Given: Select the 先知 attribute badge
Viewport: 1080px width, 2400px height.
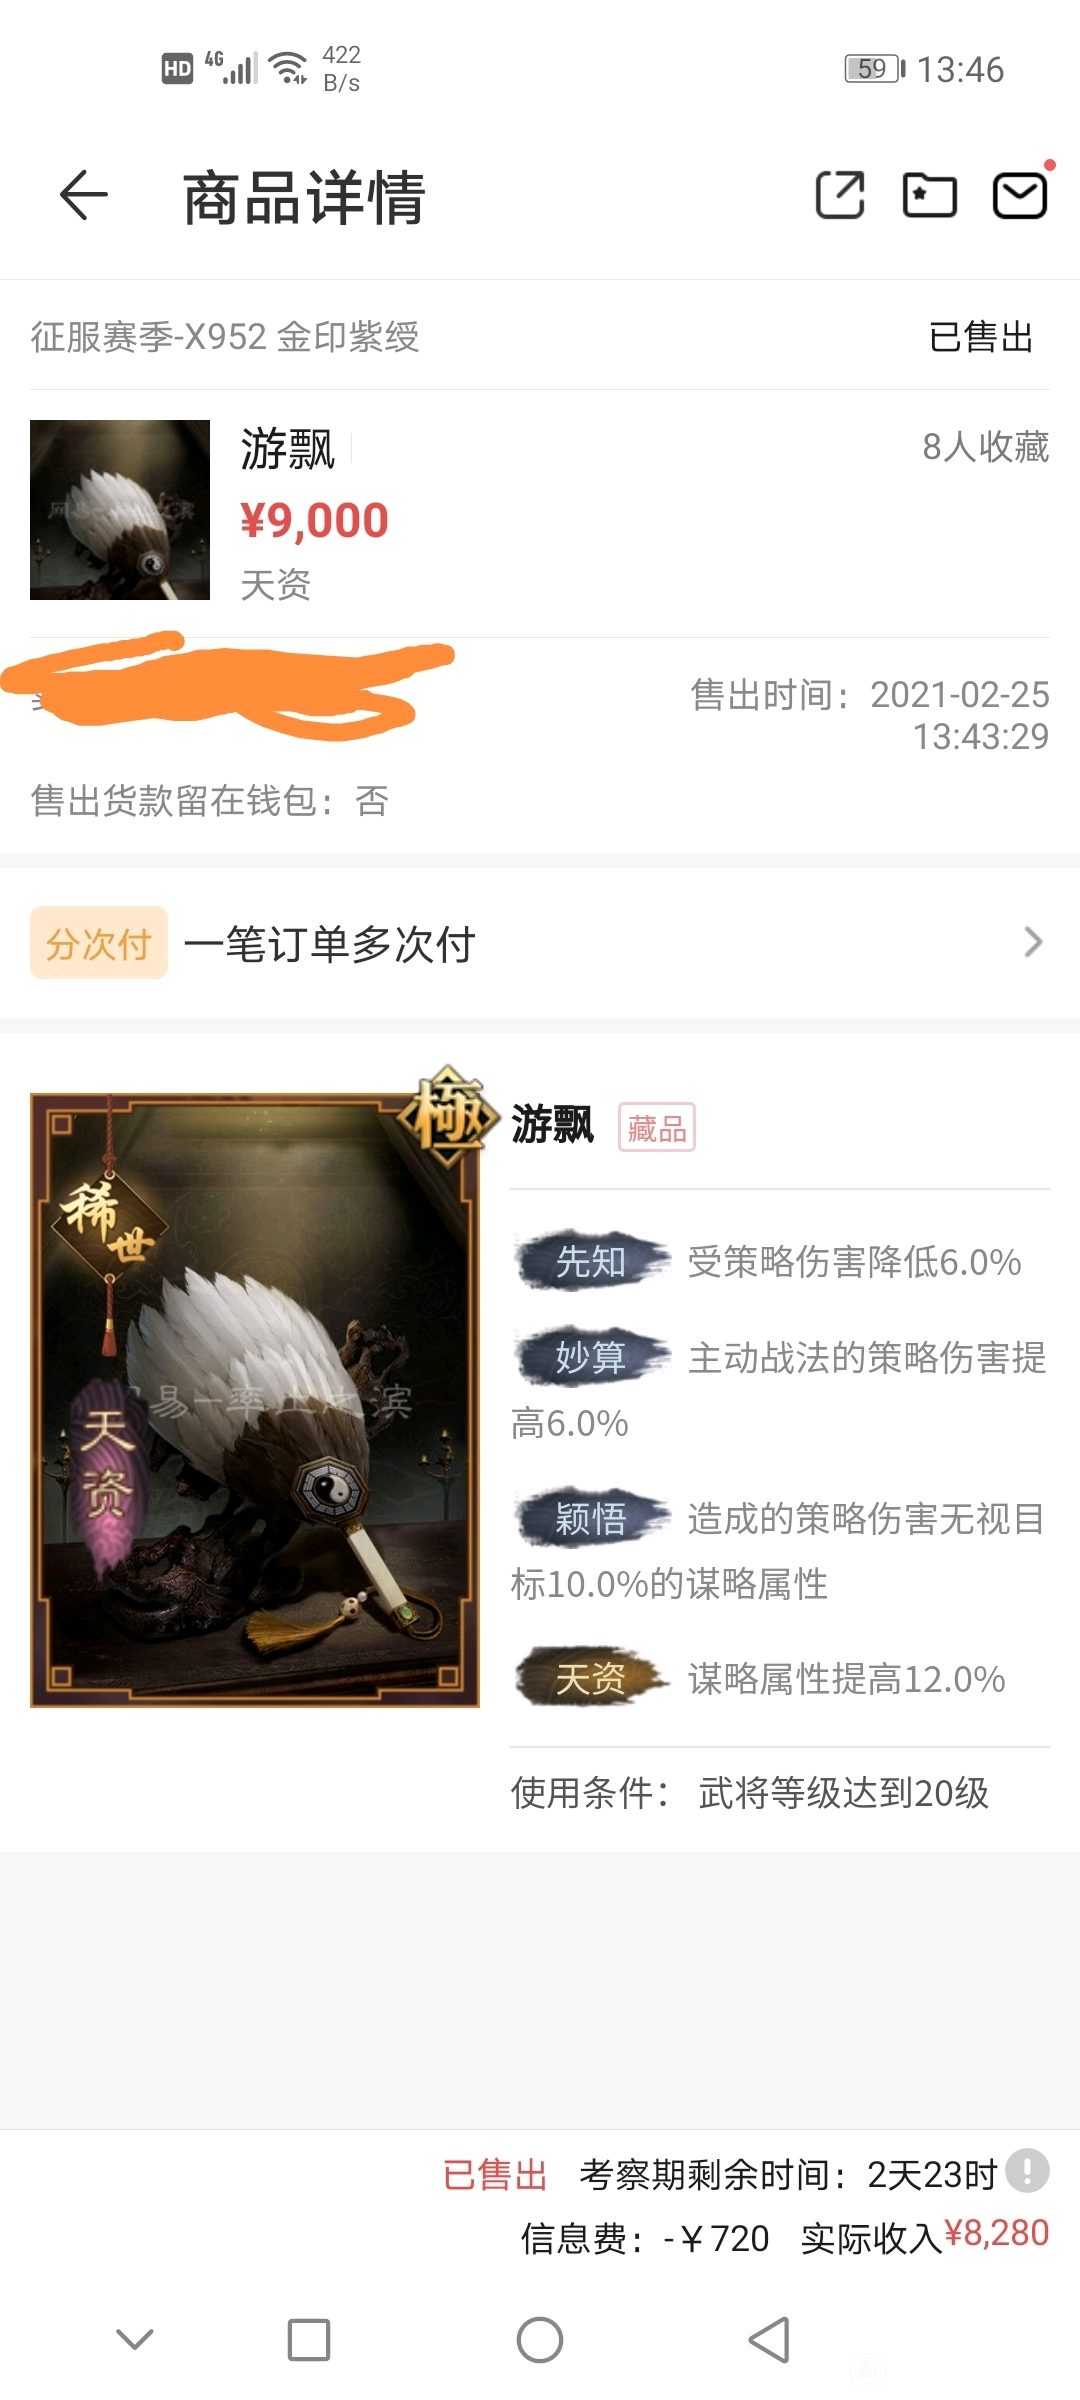Looking at the screenshot, I should click(590, 1261).
